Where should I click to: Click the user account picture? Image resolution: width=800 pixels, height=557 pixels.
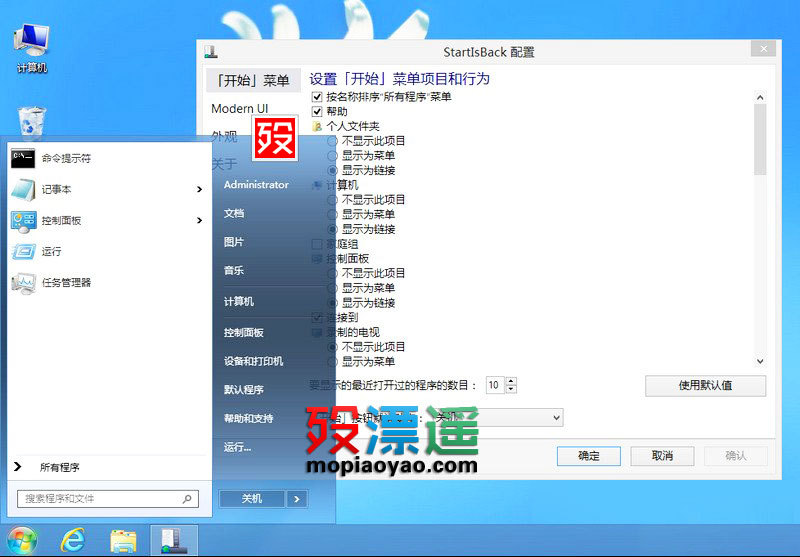point(275,138)
